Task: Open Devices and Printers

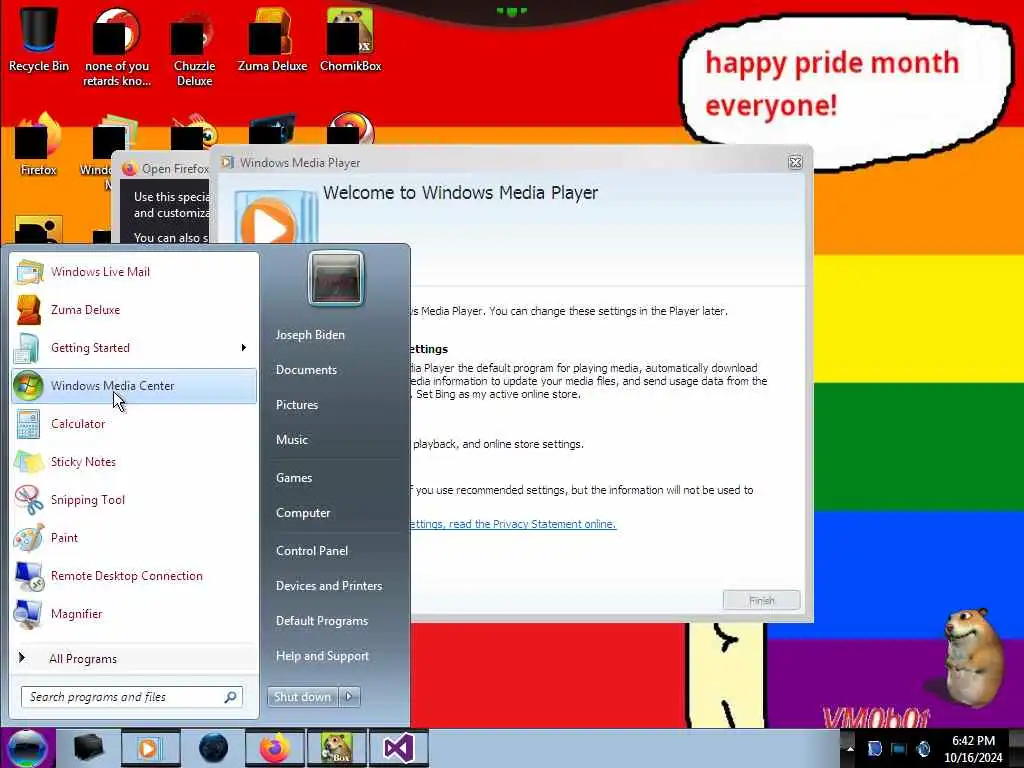Action: click(x=329, y=586)
